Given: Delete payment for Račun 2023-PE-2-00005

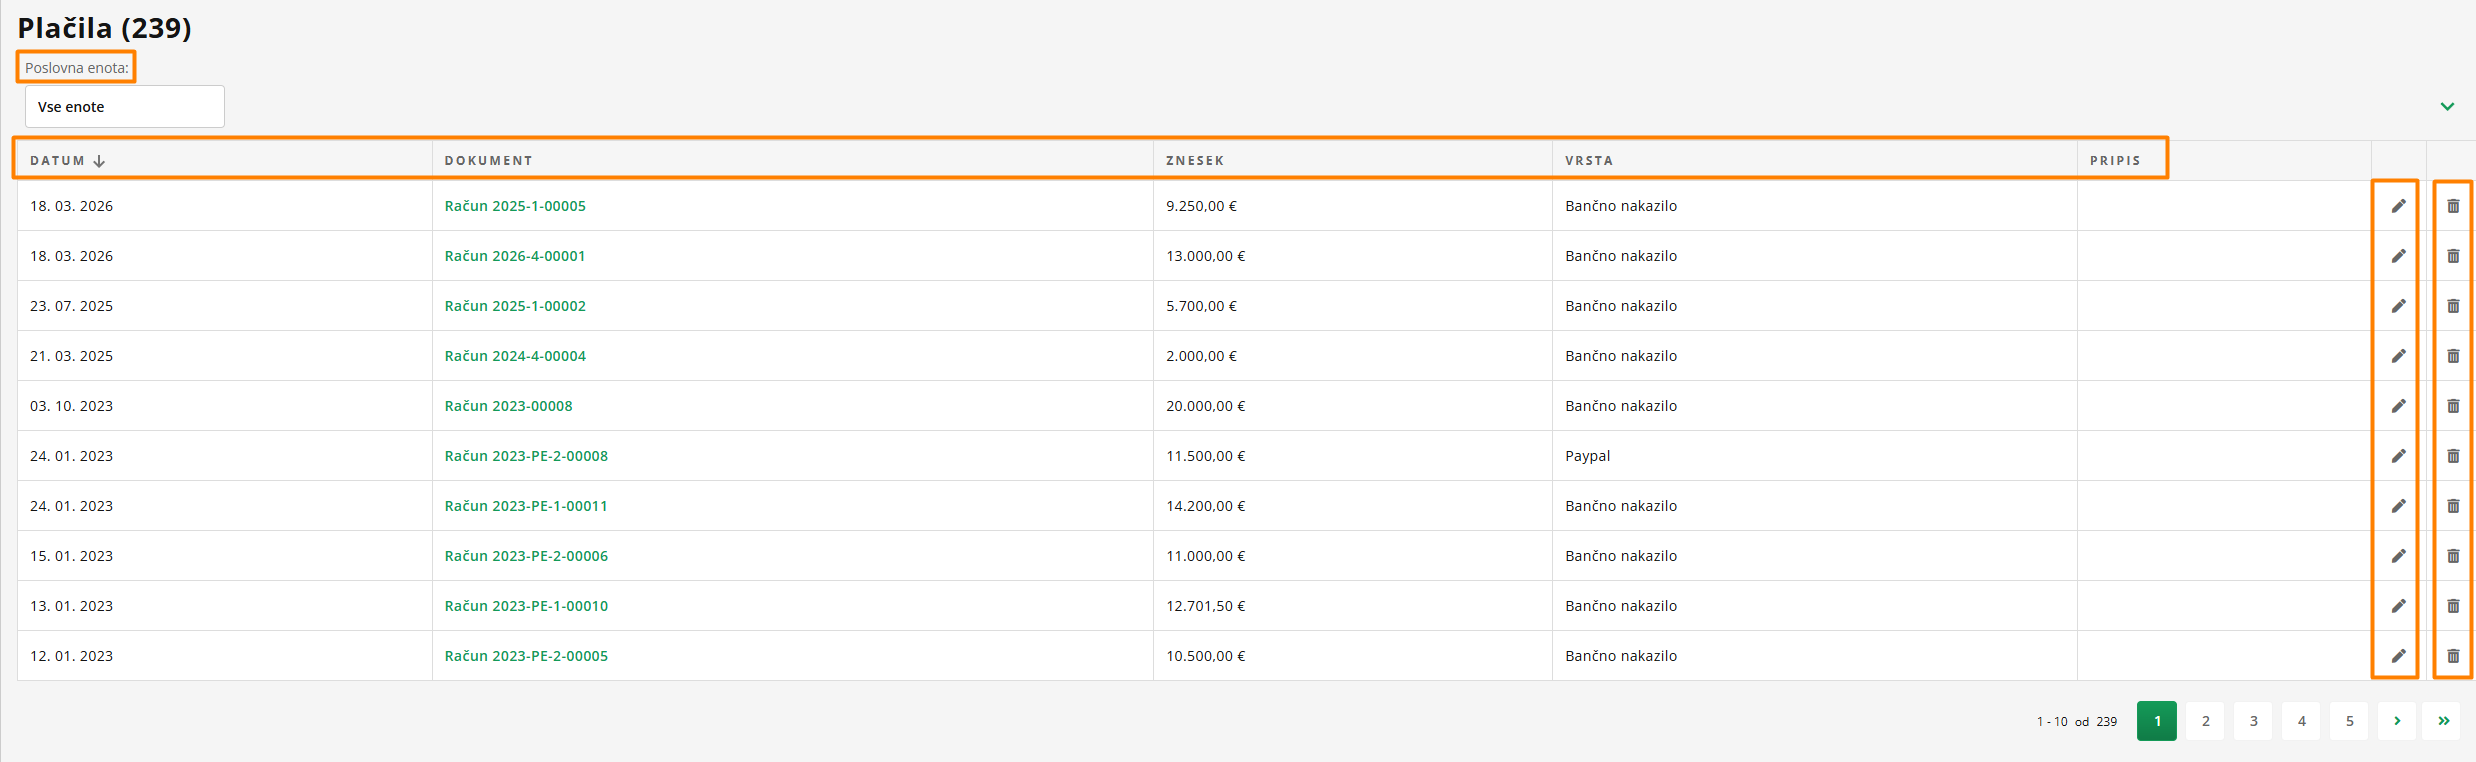Looking at the screenshot, I should pyautogui.click(x=2453, y=656).
